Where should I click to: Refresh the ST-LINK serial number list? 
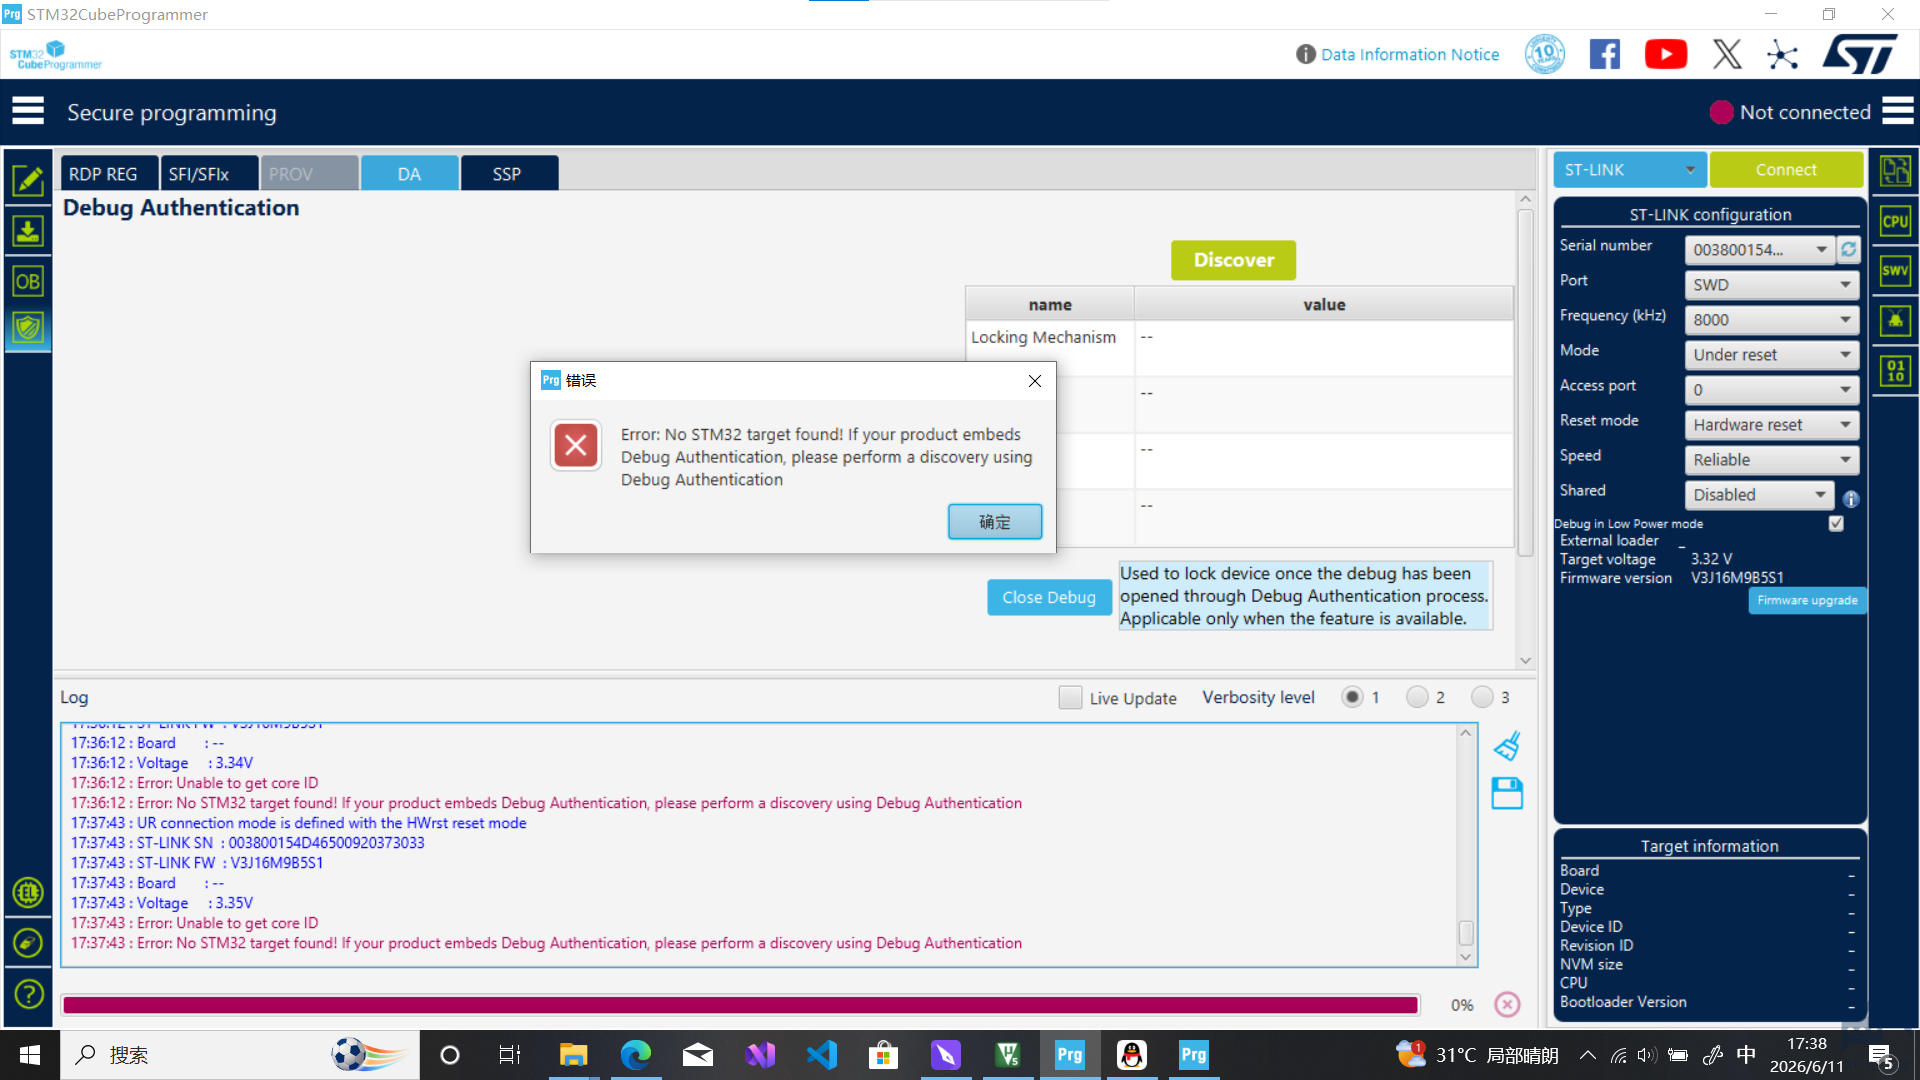(1849, 249)
